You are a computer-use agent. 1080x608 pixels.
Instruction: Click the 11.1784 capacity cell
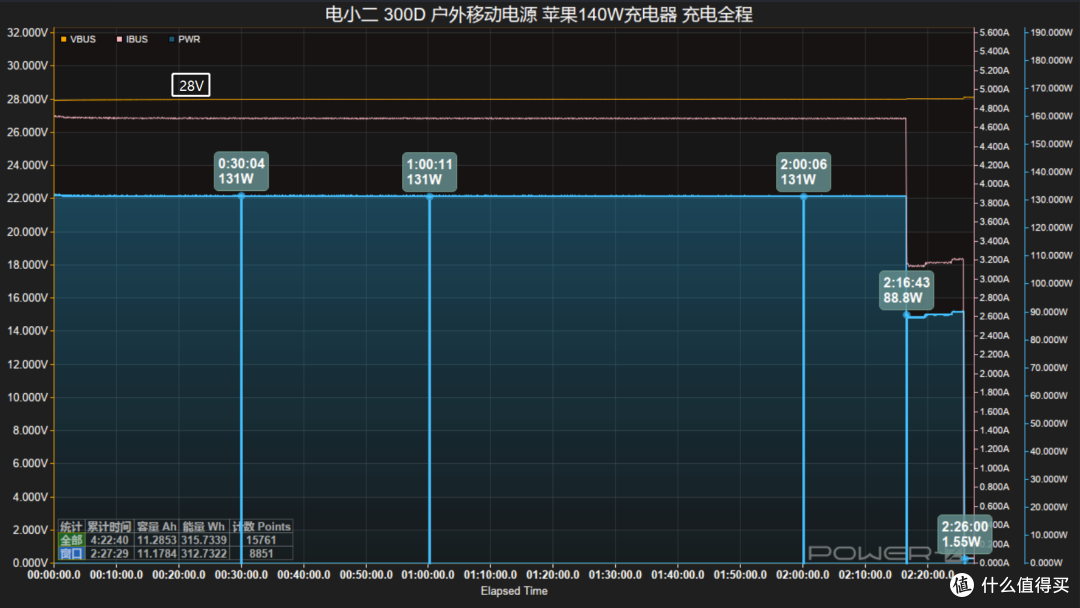(156, 553)
